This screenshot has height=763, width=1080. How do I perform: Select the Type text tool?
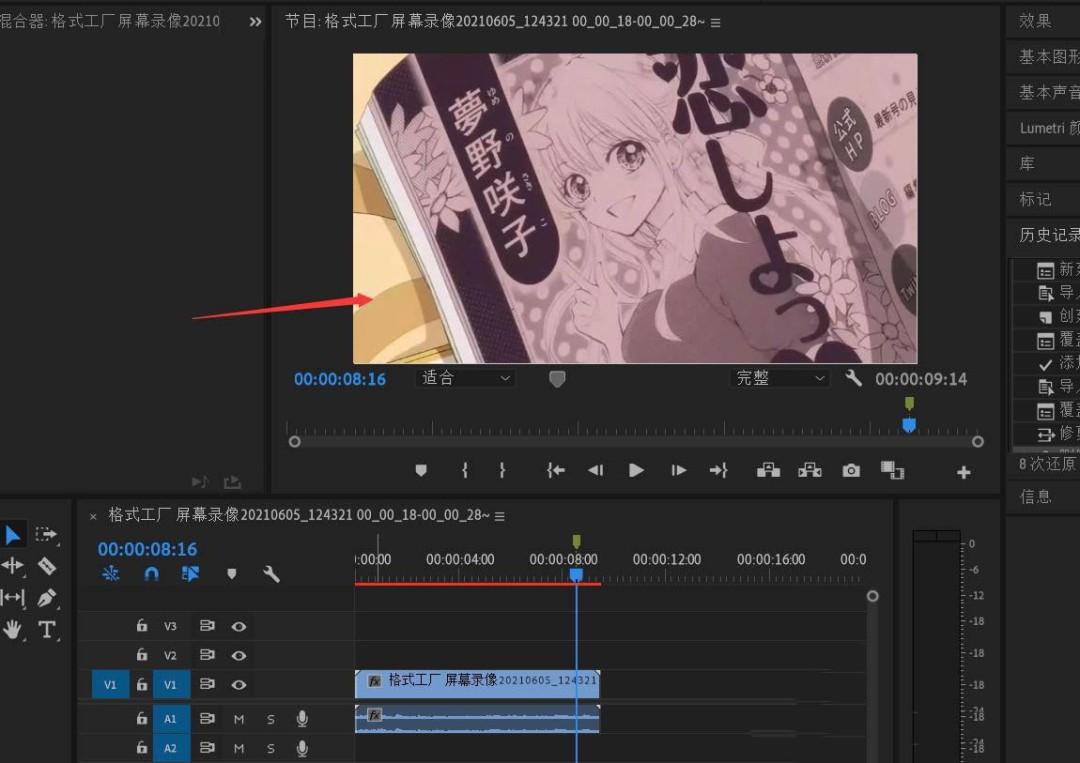point(47,630)
